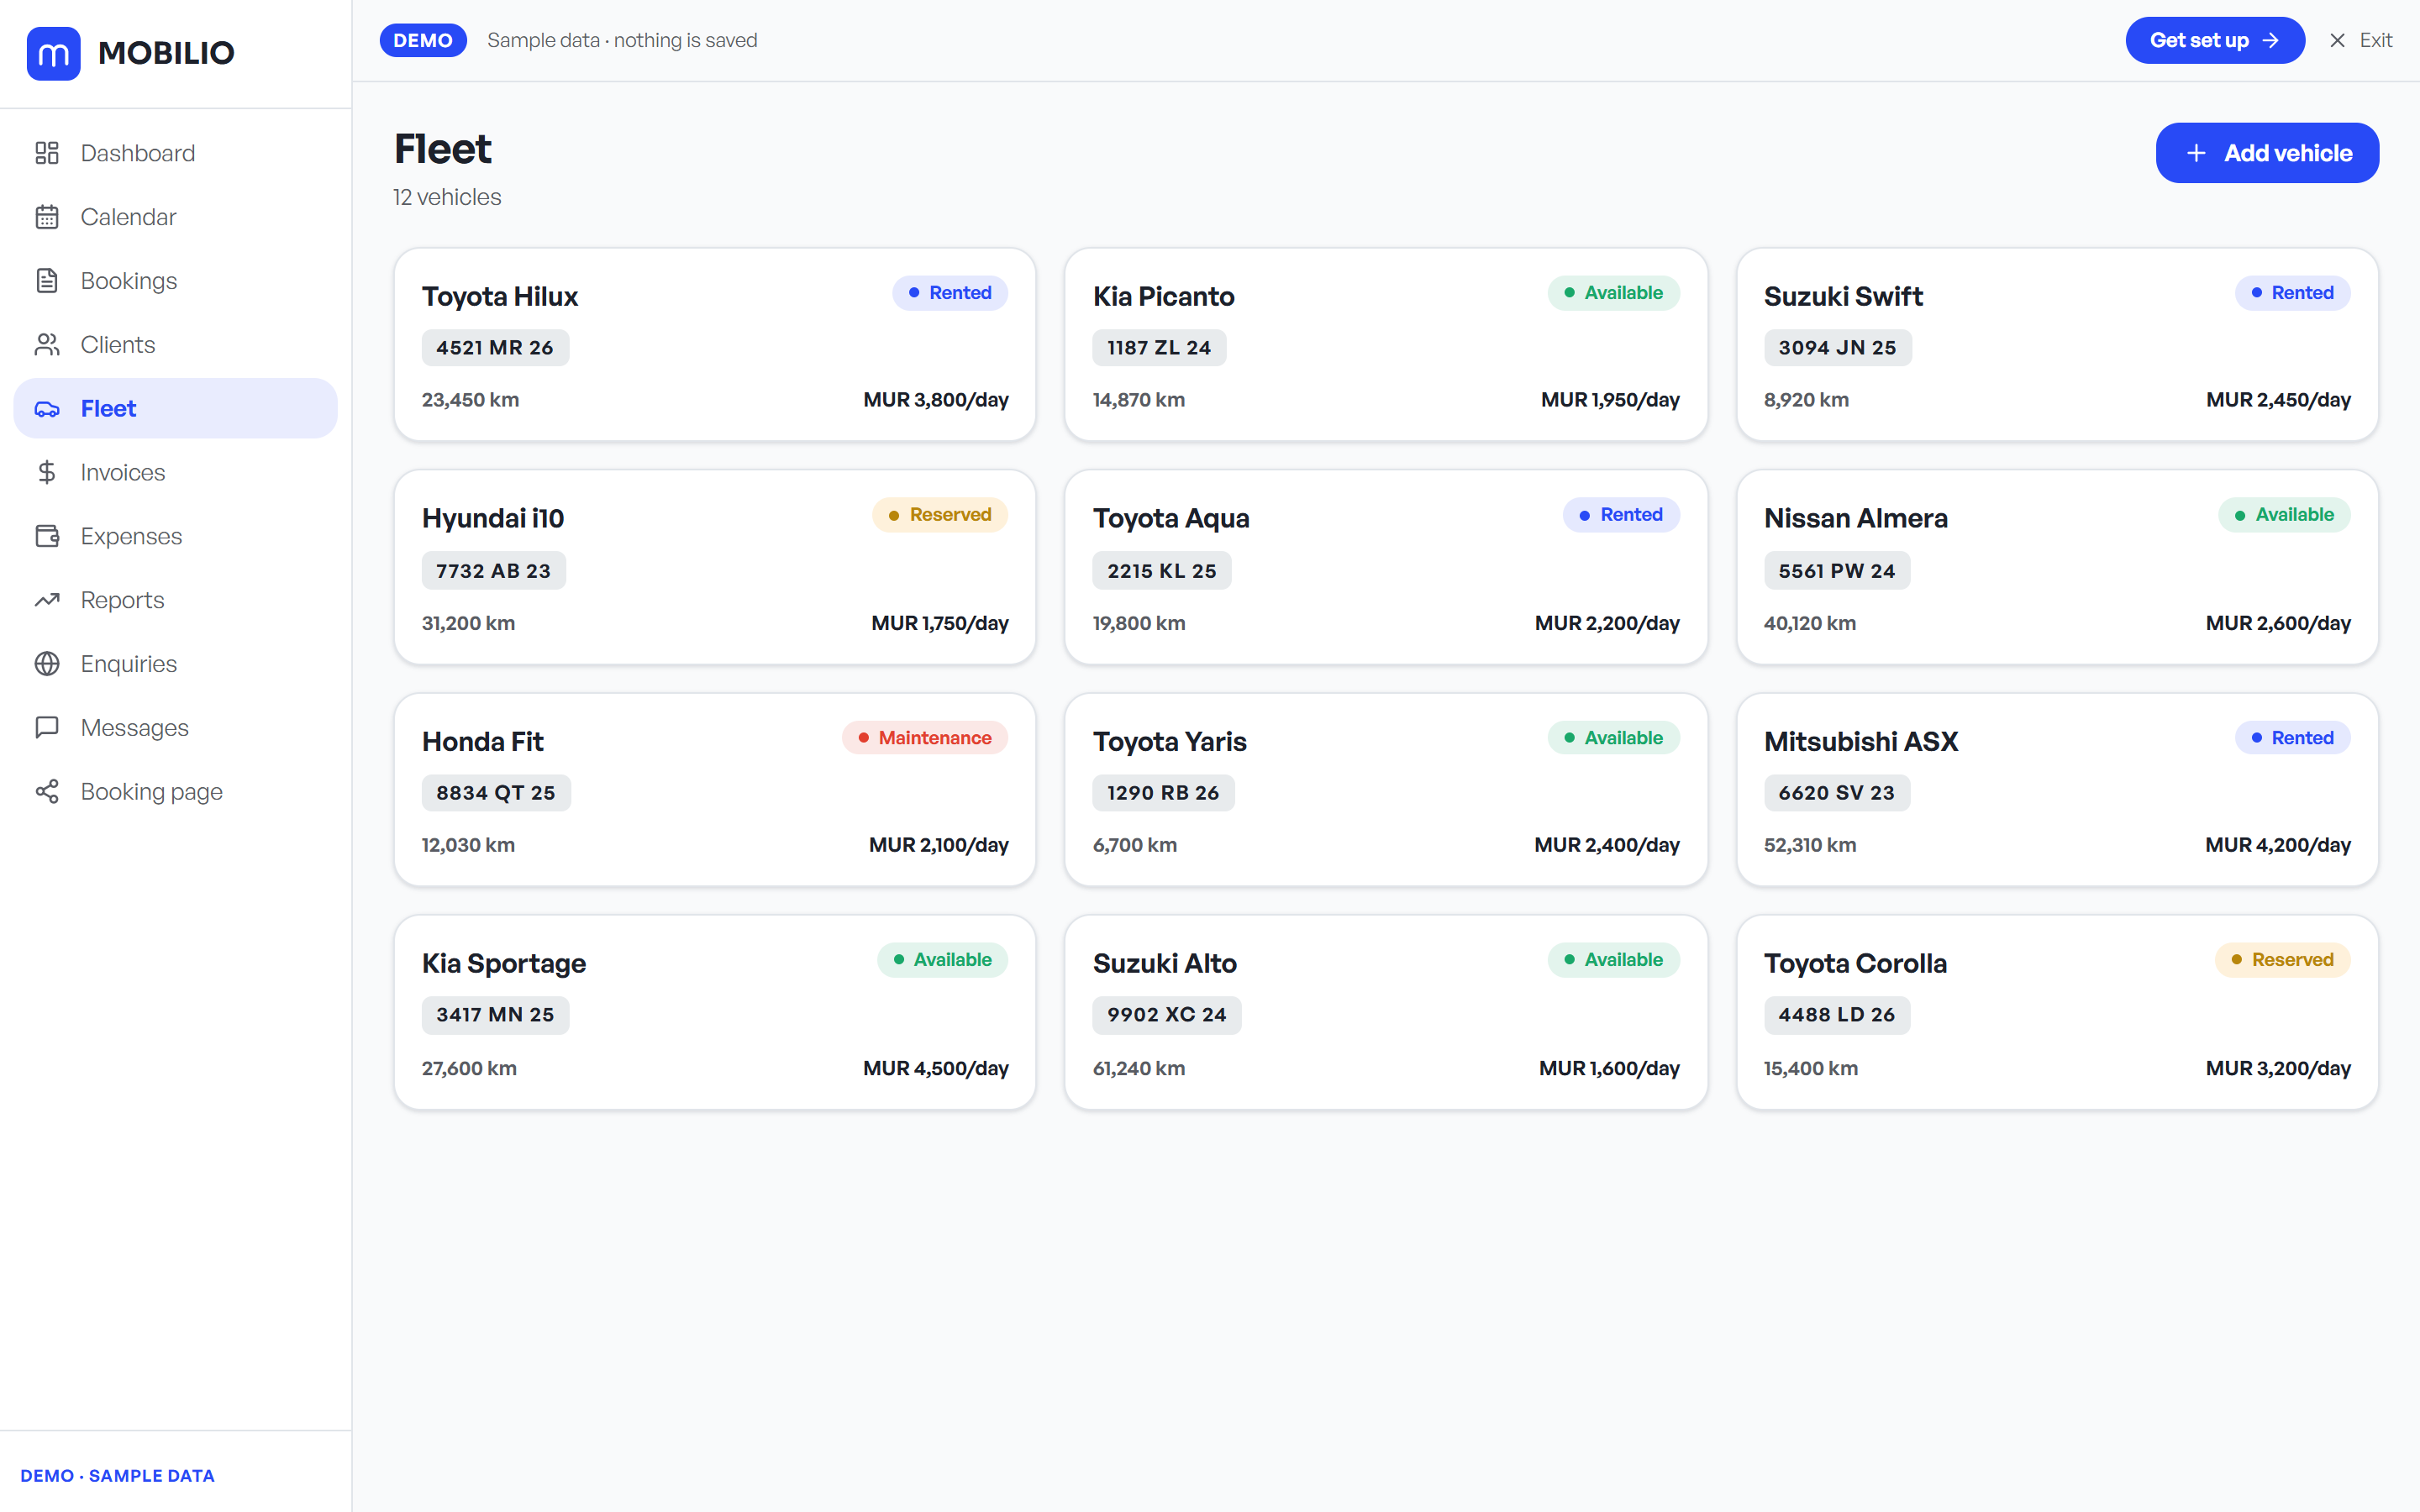The image size is (2420, 1512).
Task: Click plate number 6620 SV 23
Action: click(x=1837, y=793)
